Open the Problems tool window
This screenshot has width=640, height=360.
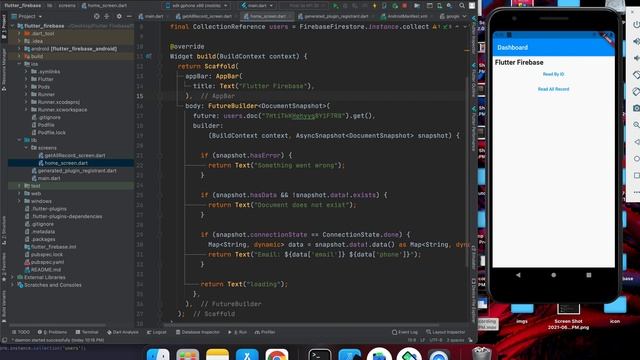click(x=52, y=332)
